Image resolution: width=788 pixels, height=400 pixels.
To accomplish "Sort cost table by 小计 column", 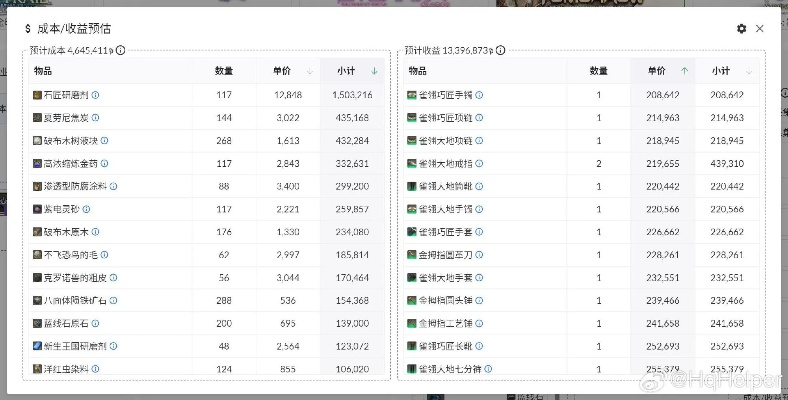I will pos(373,71).
